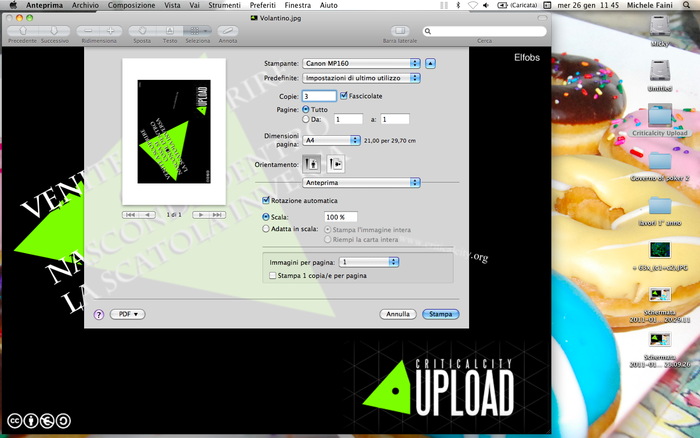Viewport: 700px width, 438px height.
Task: Click the Precedente toolbar arrow
Action: (x=23, y=31)
